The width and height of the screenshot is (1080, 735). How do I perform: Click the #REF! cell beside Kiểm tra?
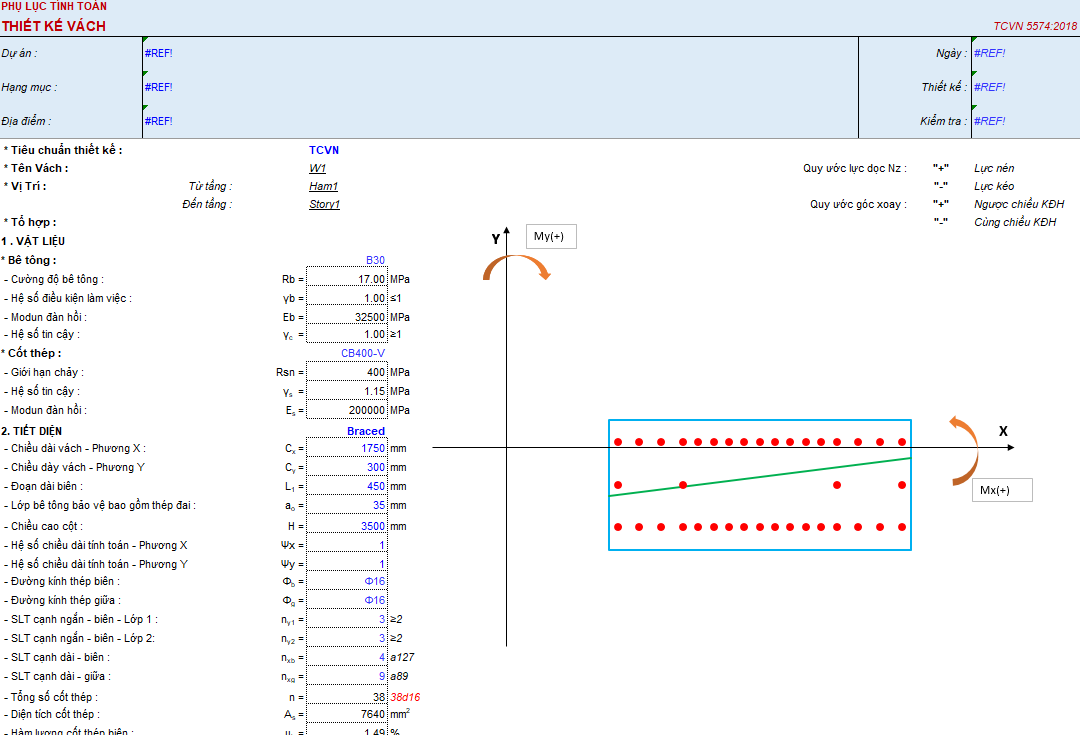990,121
